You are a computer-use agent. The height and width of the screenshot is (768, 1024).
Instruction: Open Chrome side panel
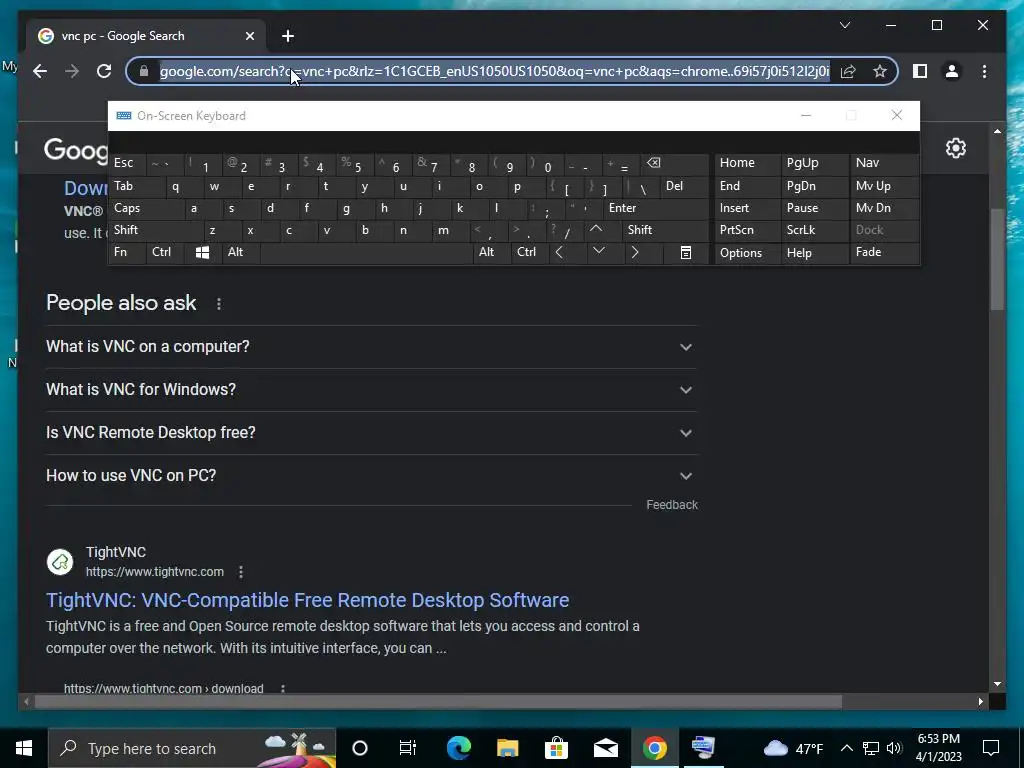pyautogui.click(x=920, y=71)
